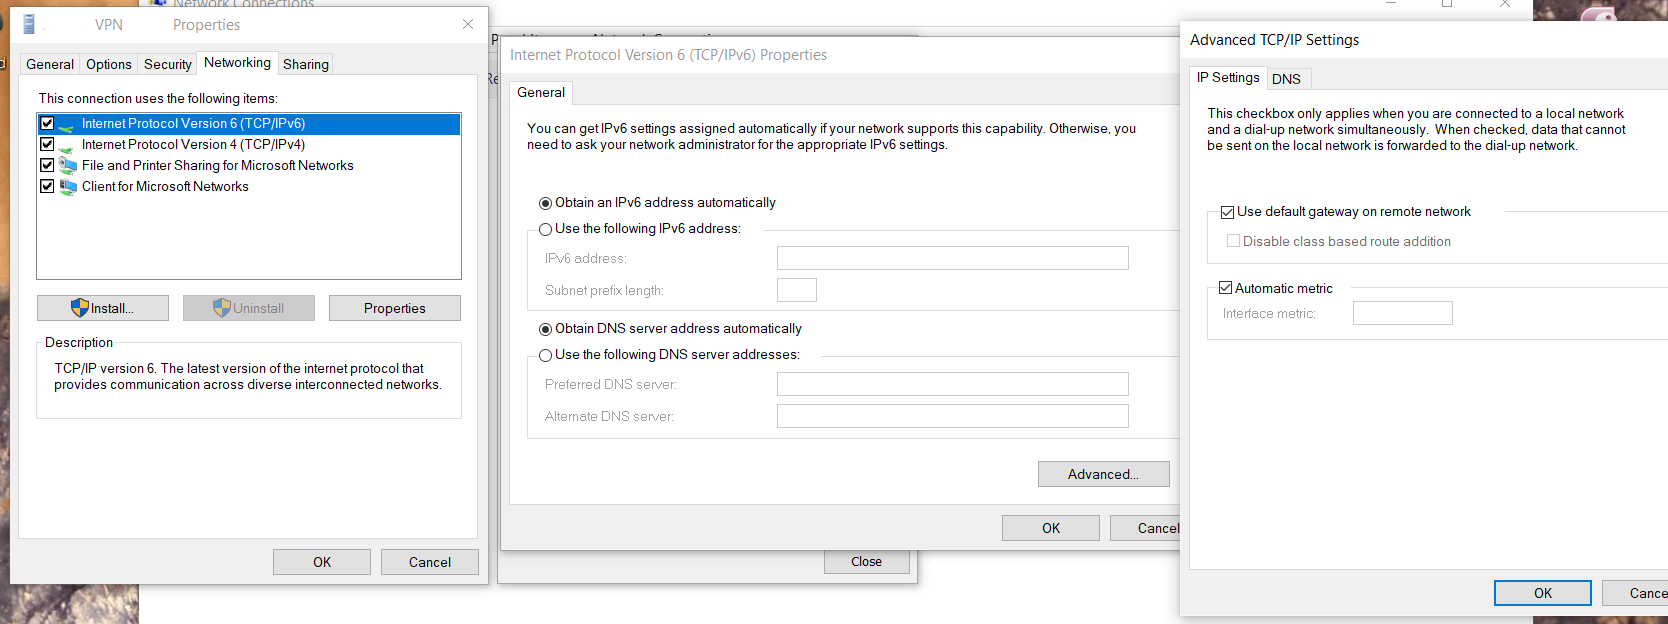The height and width of the screenshot is (624, 1668).
Task: Click the Client for Microsoft Networks icon
Action: click(67, 187)
